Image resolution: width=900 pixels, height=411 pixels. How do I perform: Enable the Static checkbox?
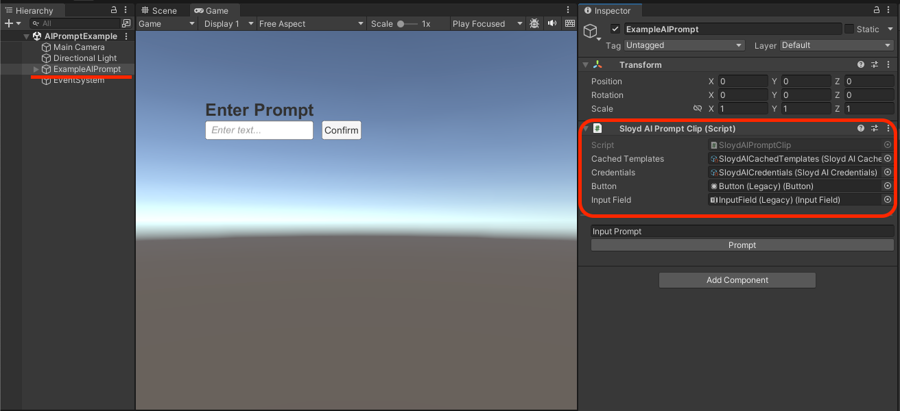pyautogui.click(x=849, y=30)
